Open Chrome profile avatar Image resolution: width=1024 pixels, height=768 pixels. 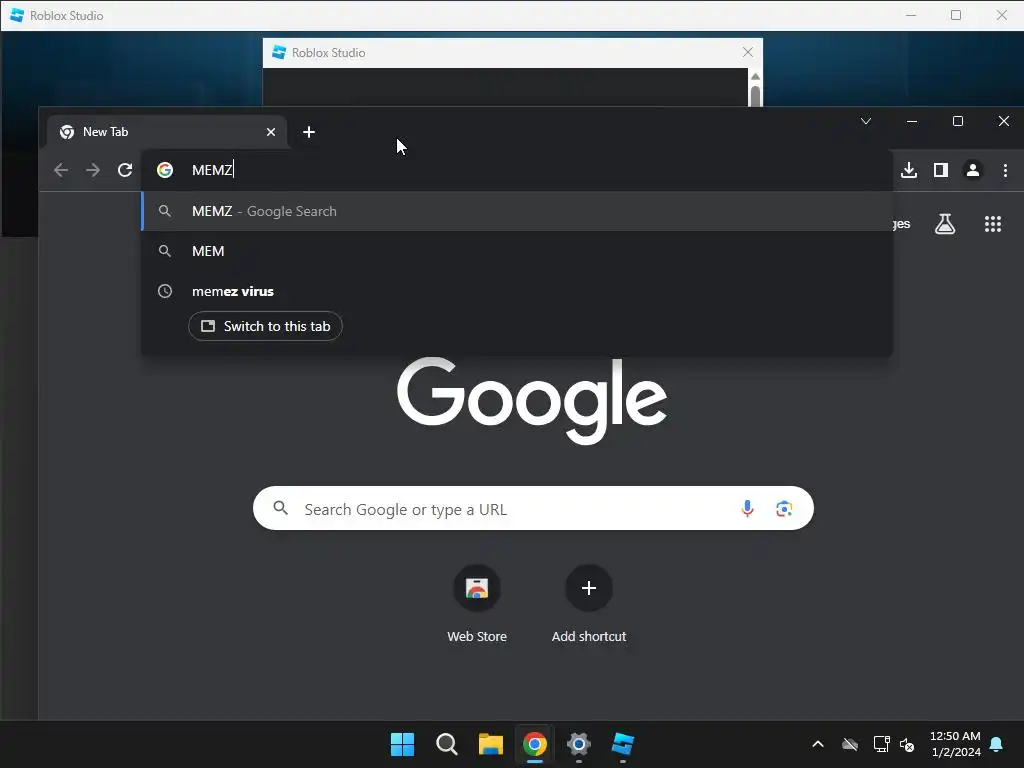(972, 170)
